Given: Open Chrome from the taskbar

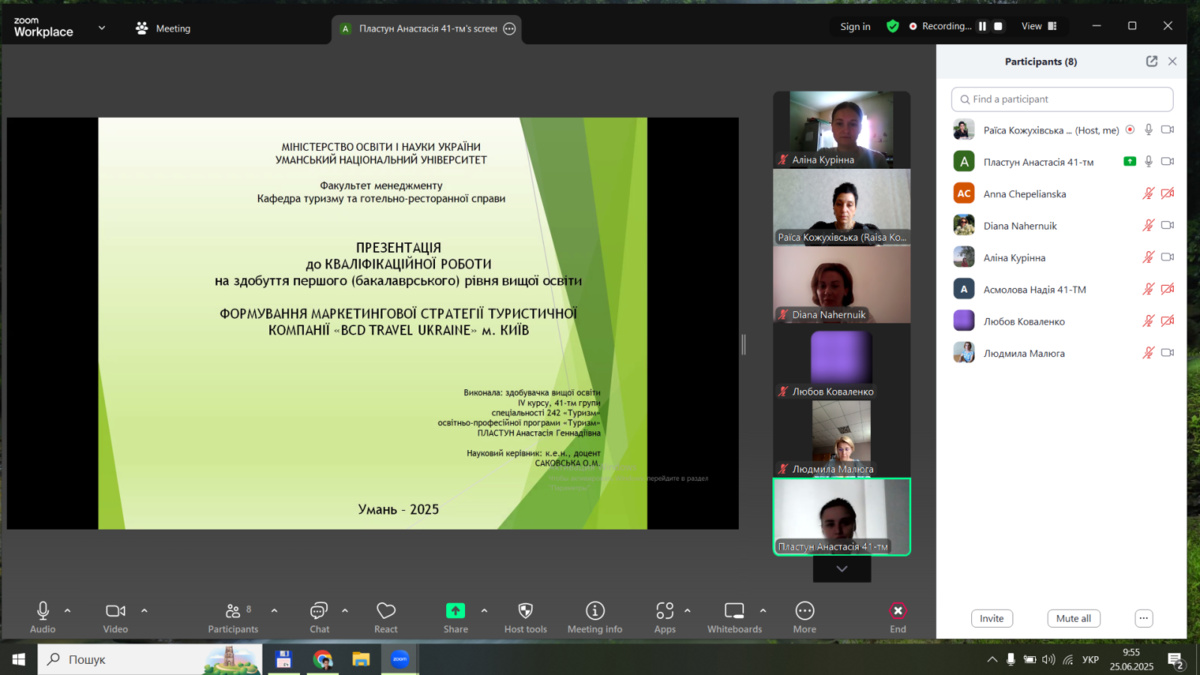Looking at the screenshot, I should click(322, 659).
